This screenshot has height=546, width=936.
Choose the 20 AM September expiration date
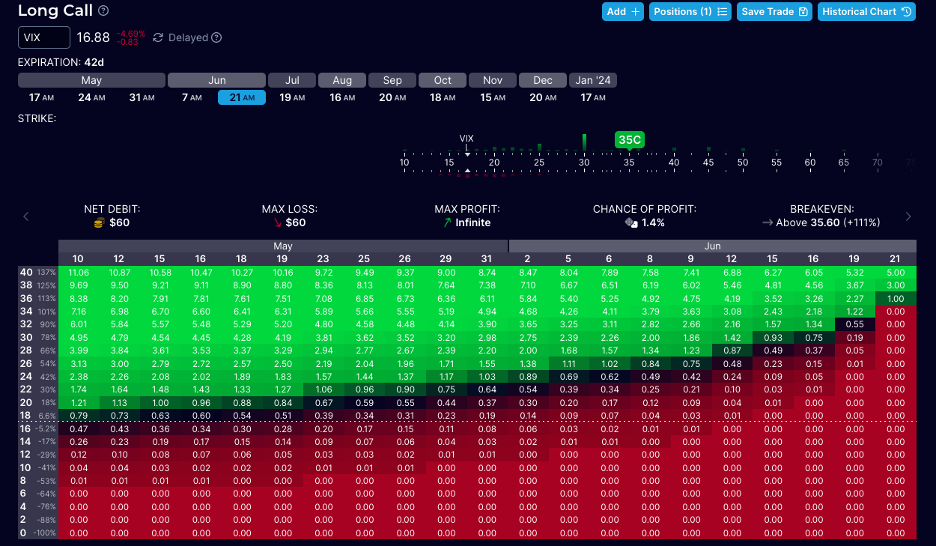[x=392, y=97]
